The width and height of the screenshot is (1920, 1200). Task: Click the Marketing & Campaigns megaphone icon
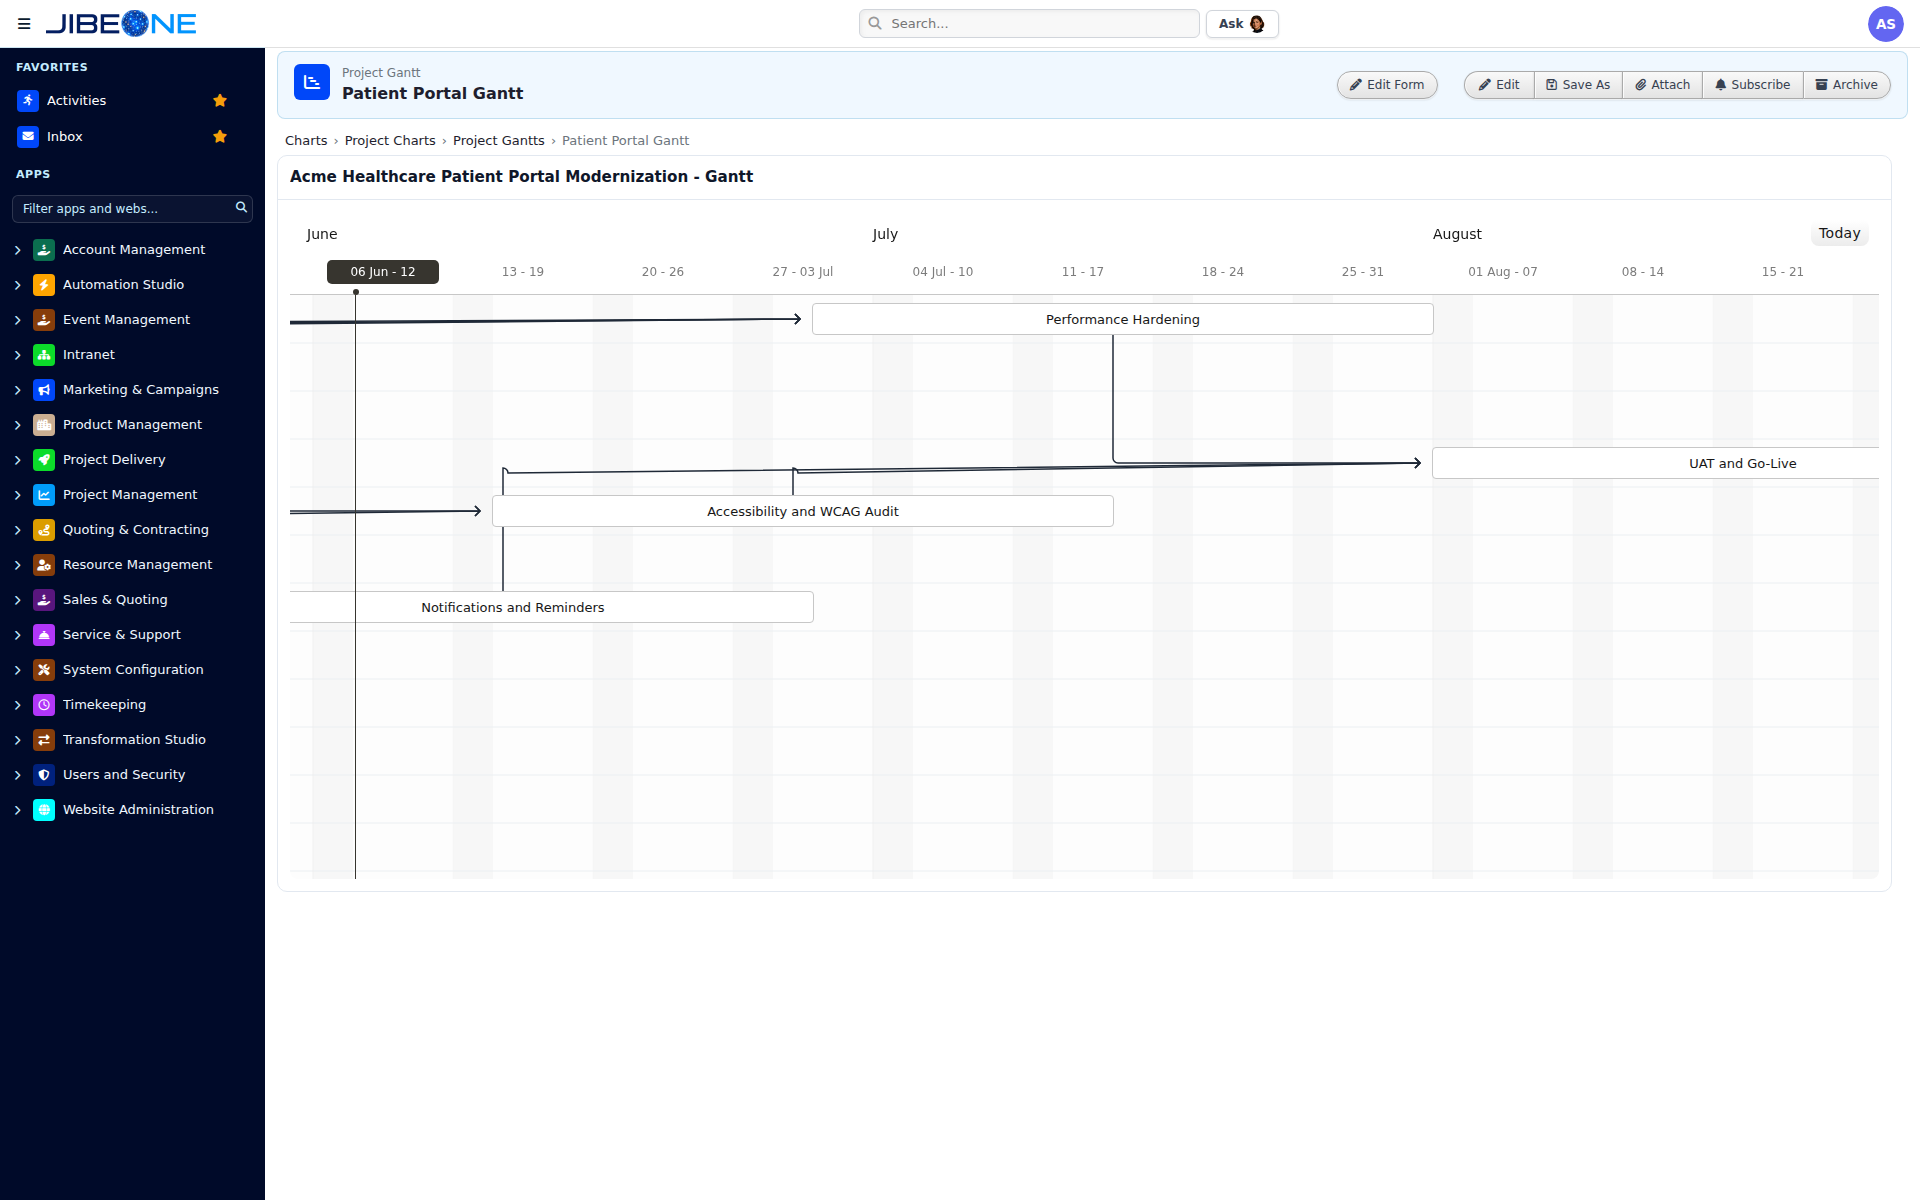tap(44, 390)
